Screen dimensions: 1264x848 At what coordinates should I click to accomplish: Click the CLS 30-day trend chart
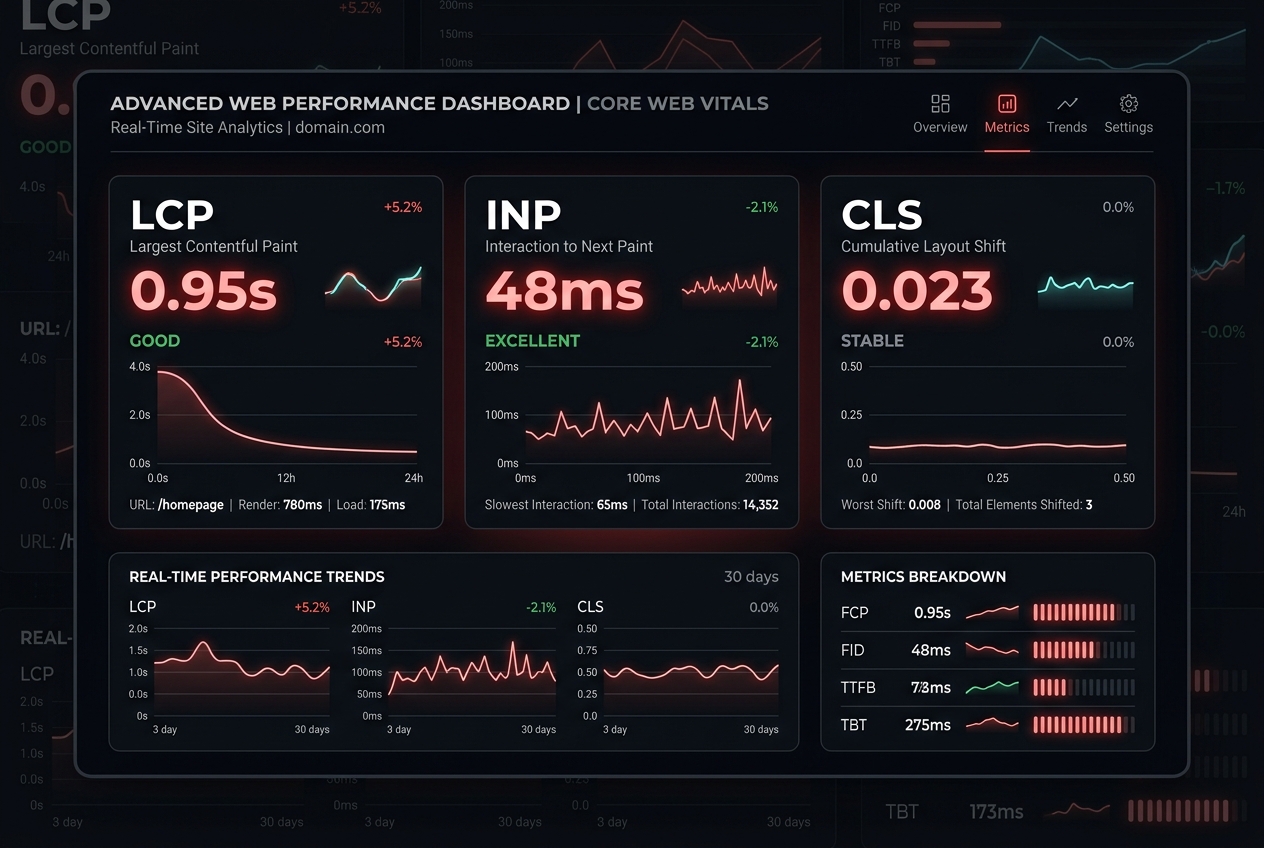click(691, 673)
